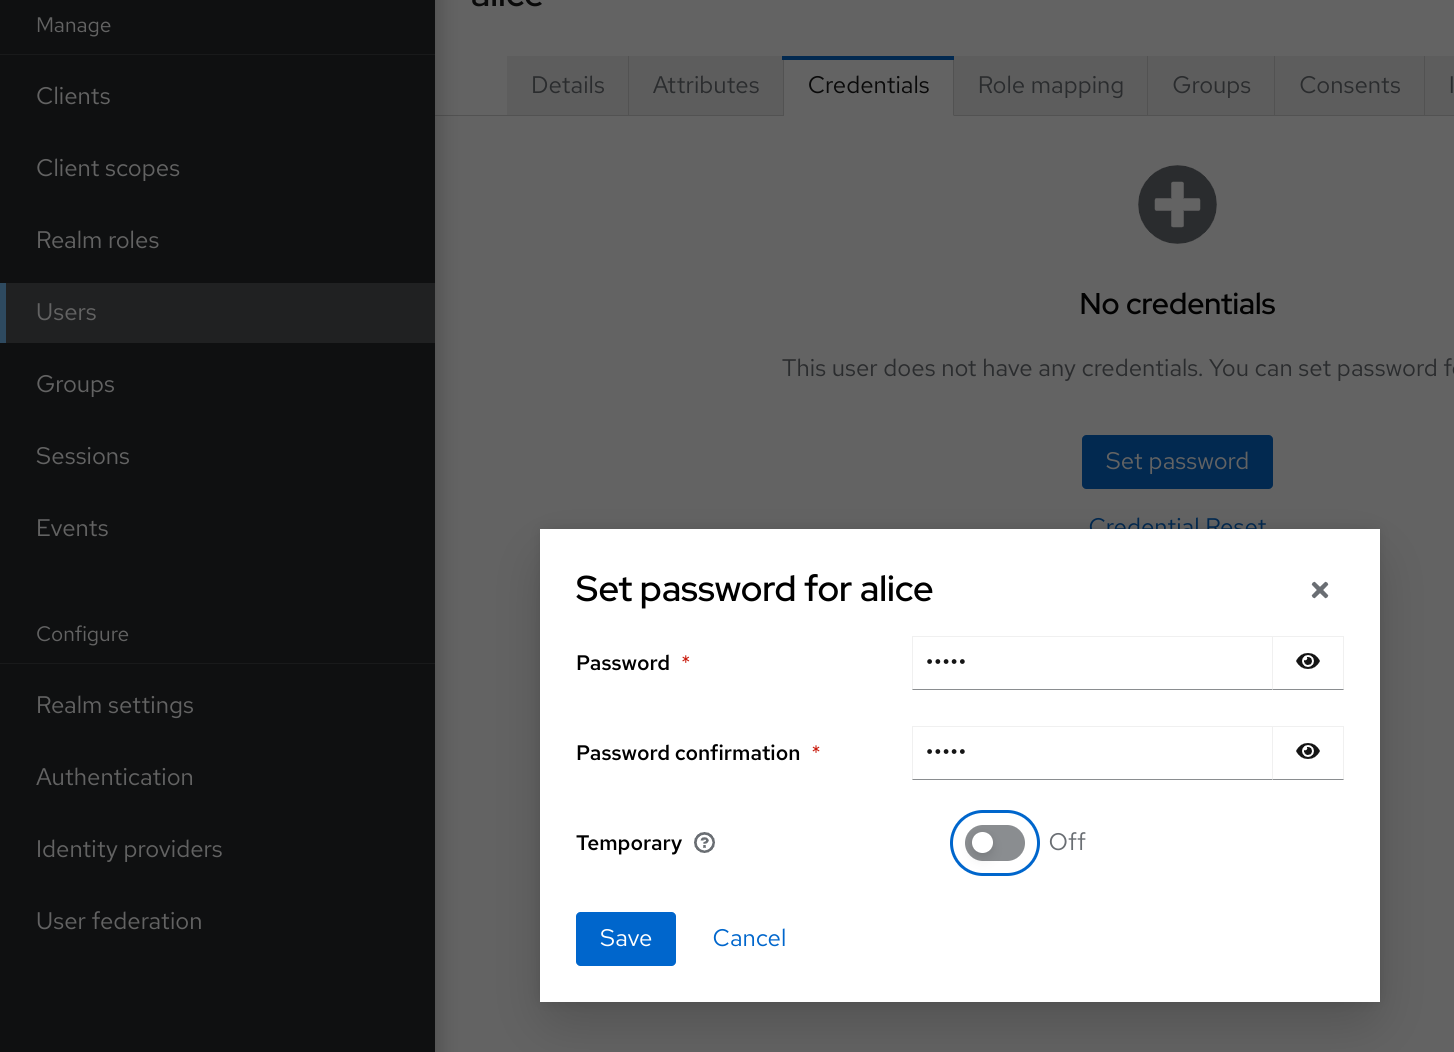Close the Set password dialog
1454x1052 pixels.
tap(1319, 590)
